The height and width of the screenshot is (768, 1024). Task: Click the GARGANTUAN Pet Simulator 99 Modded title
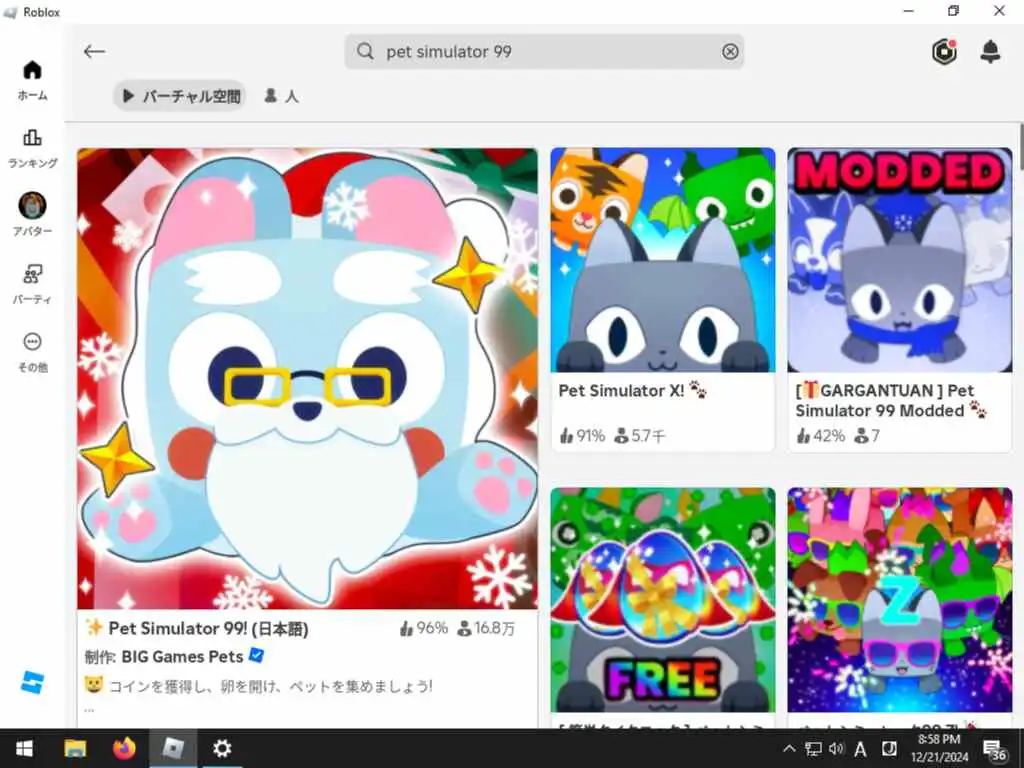pyautogui.click(x=891, y=400)
